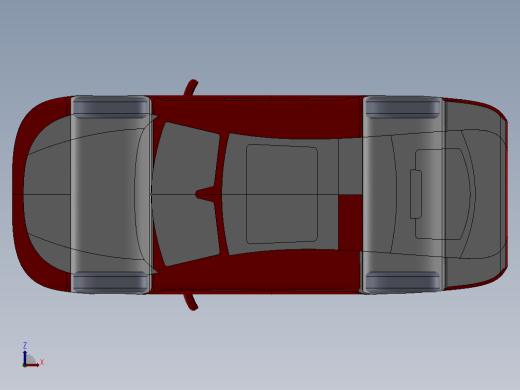Select the lower wheel on the right axle

(x=403, y=281)
